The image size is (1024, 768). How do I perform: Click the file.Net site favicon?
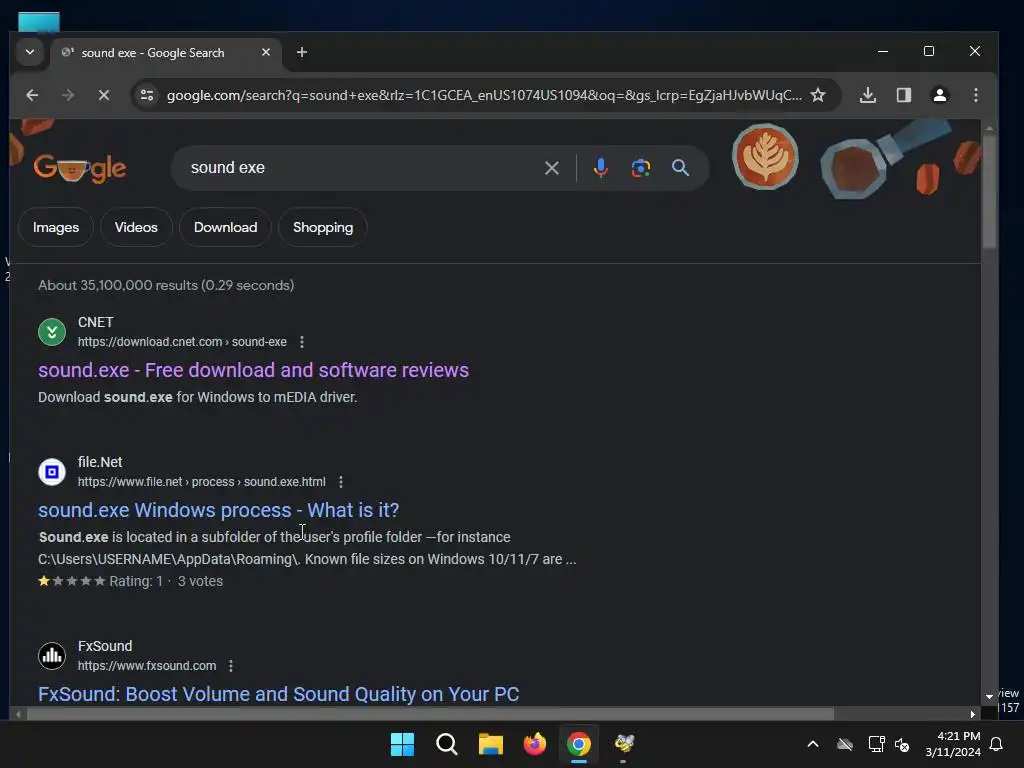click(x=52, y=472)
